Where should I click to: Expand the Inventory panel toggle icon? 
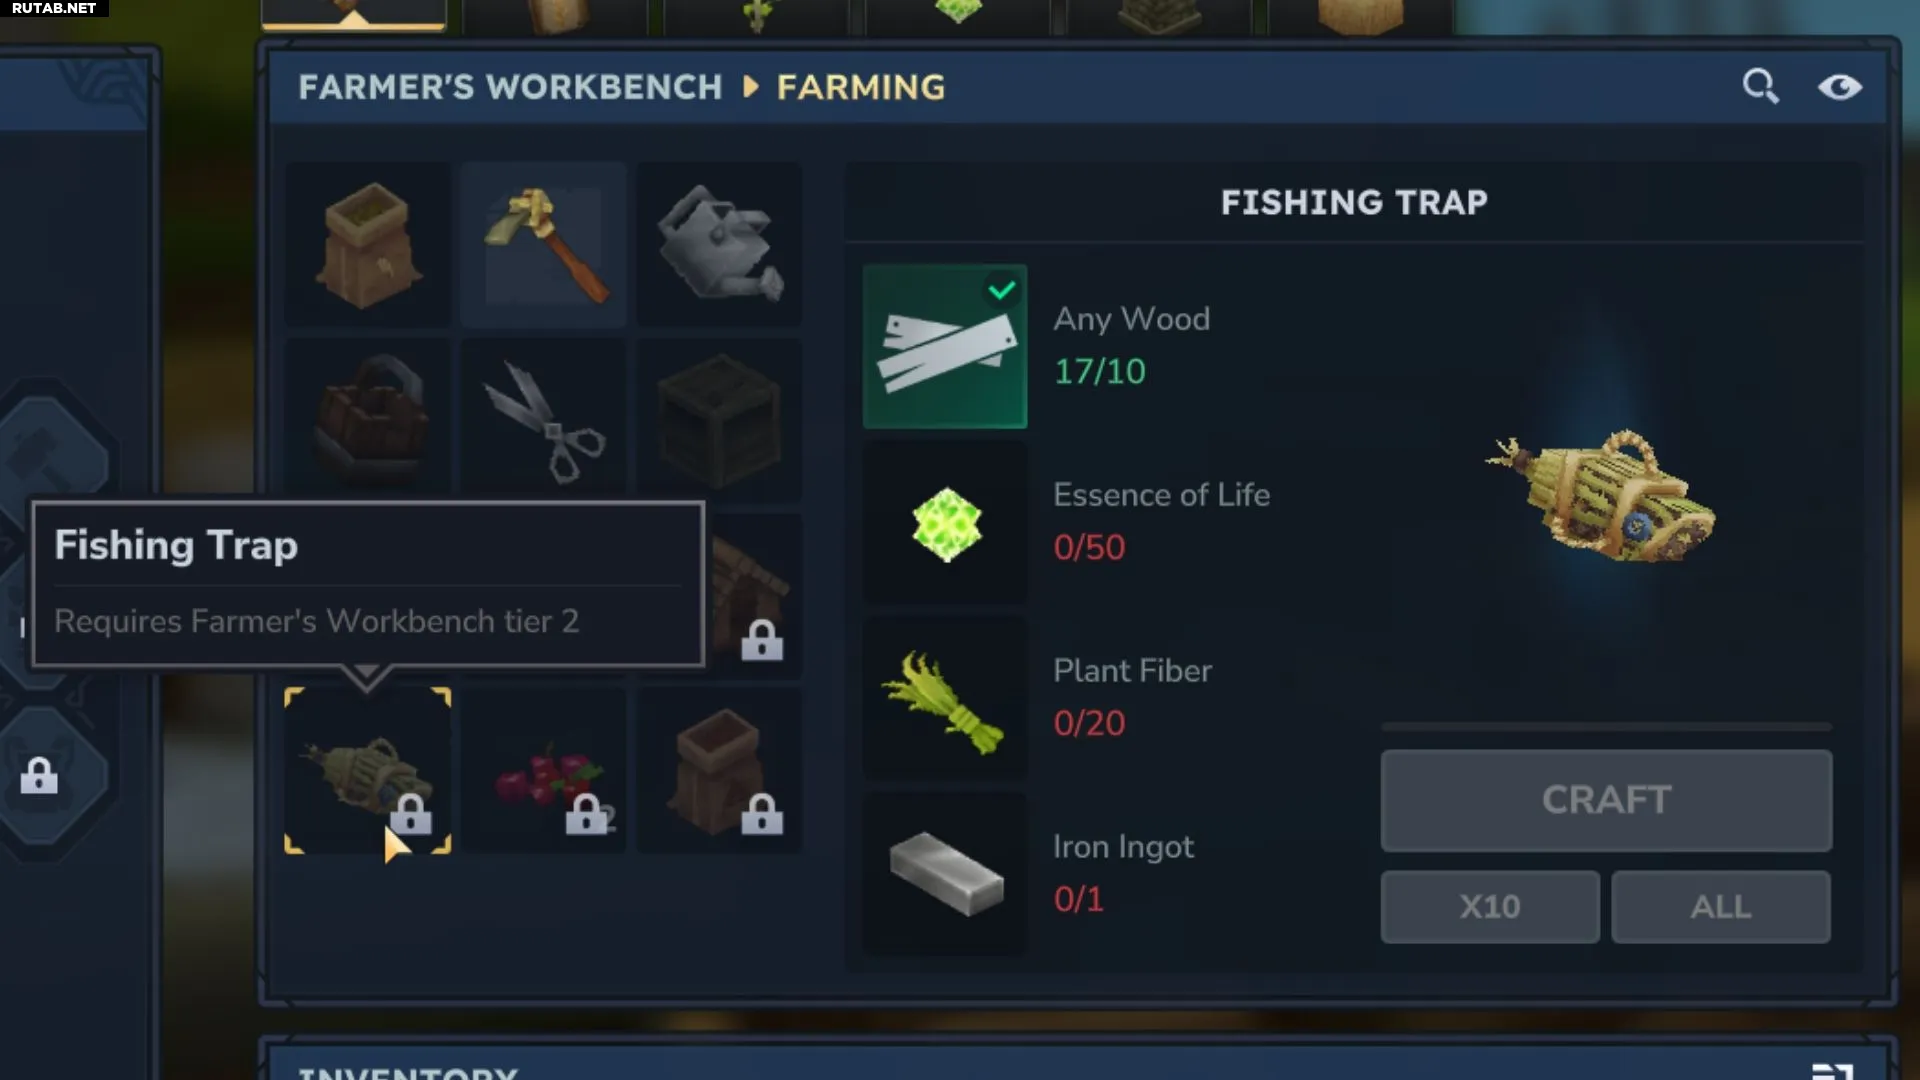coord(1833,1072)
